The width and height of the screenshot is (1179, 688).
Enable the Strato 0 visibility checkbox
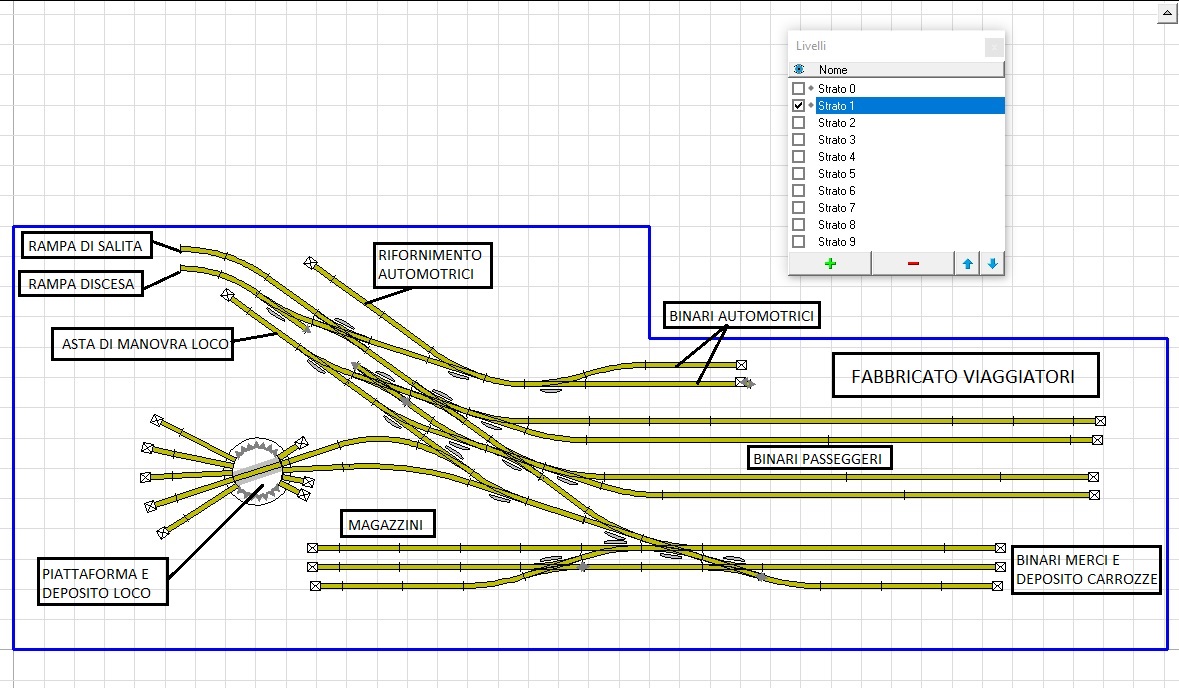(798, 89)
